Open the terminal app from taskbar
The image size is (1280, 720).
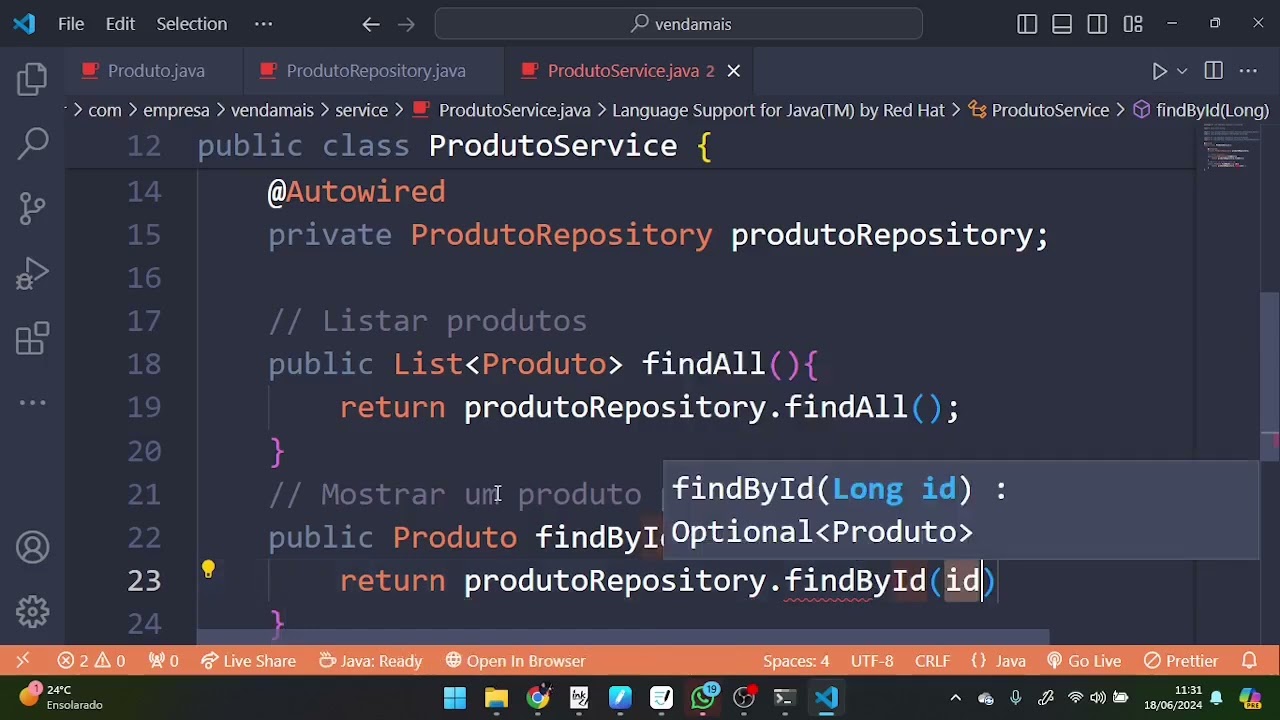[785, 698]
